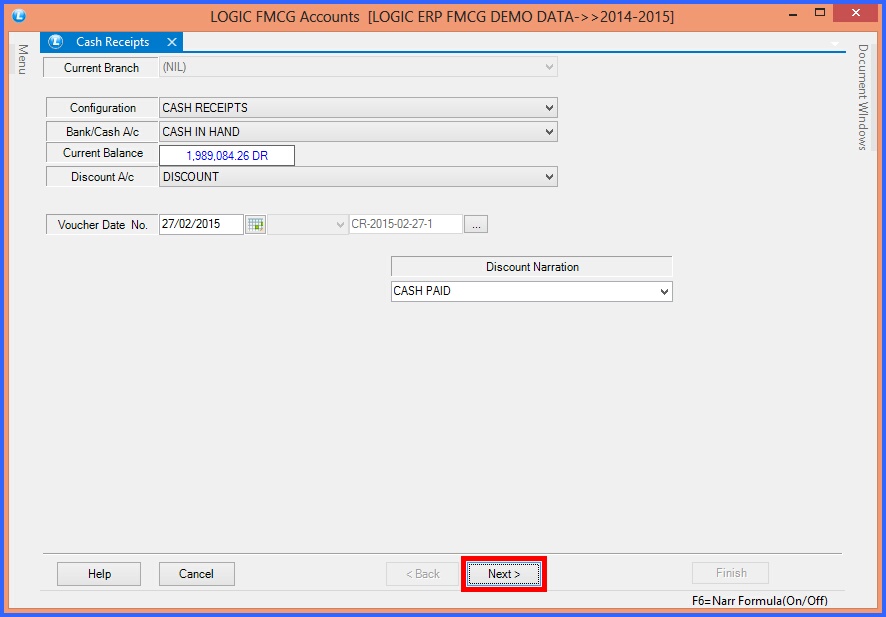Click into the voucher date field 27/02/2015
The height and width of the screenshot is (617, 886).
tap(201, 224)
